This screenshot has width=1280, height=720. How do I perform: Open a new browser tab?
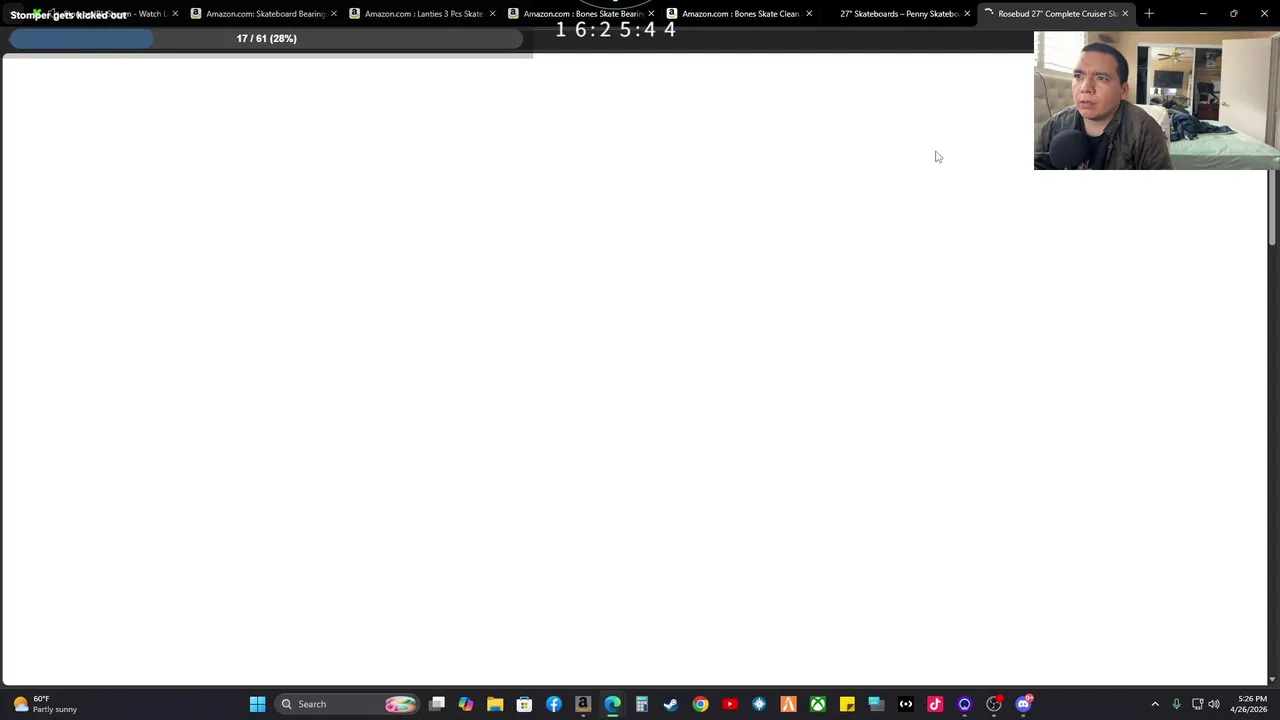pos(1149,14)
